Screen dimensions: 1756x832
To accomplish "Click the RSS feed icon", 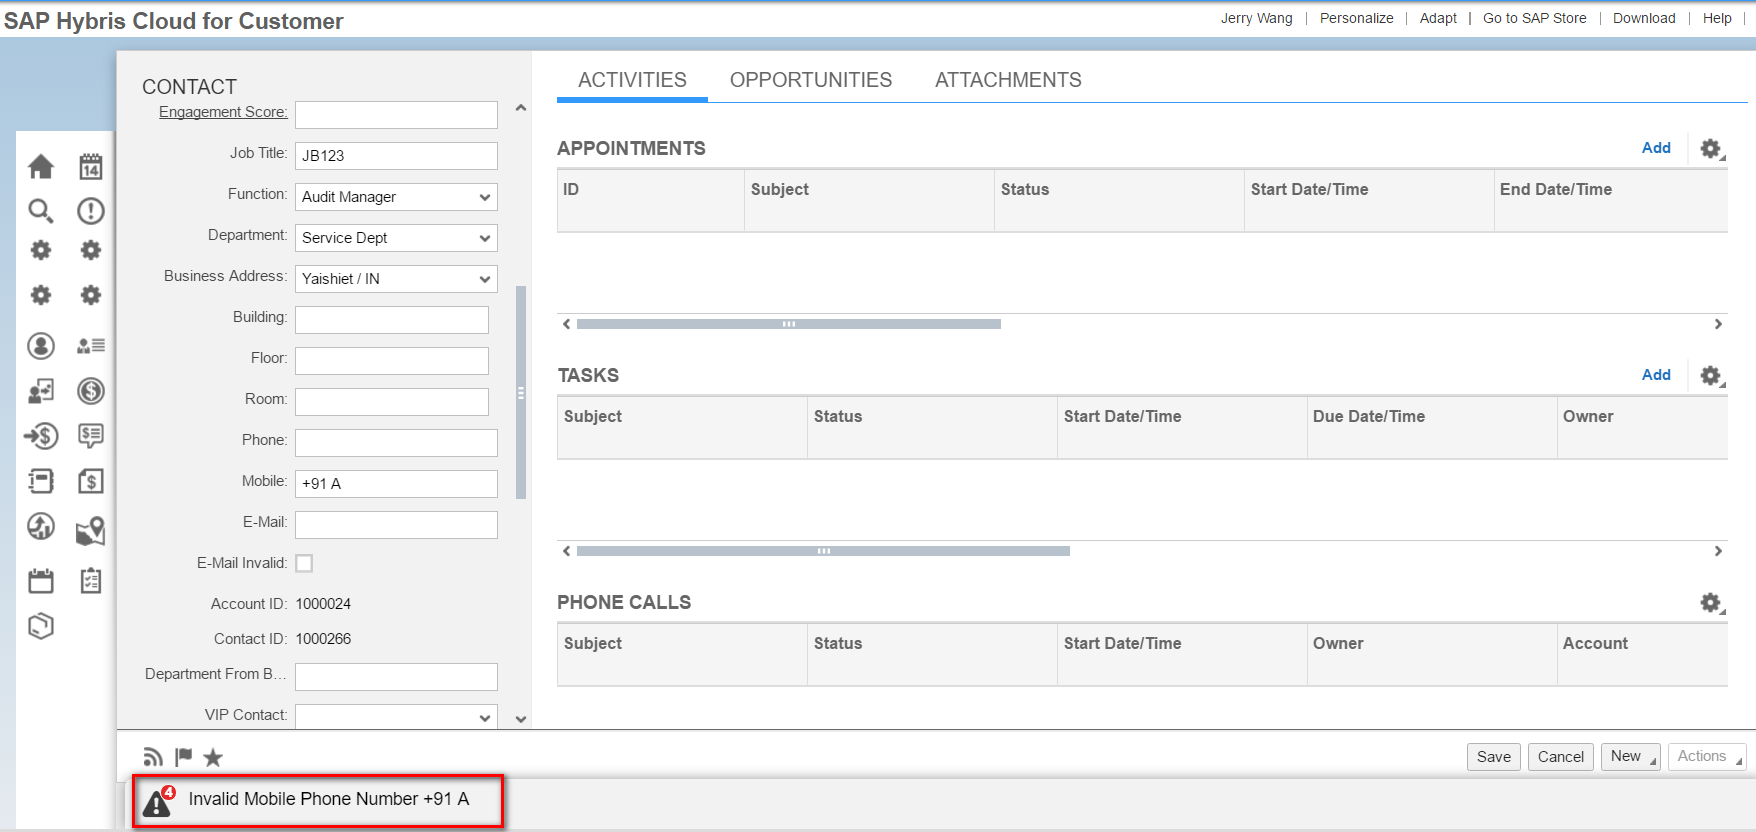I will pos(153,757).
